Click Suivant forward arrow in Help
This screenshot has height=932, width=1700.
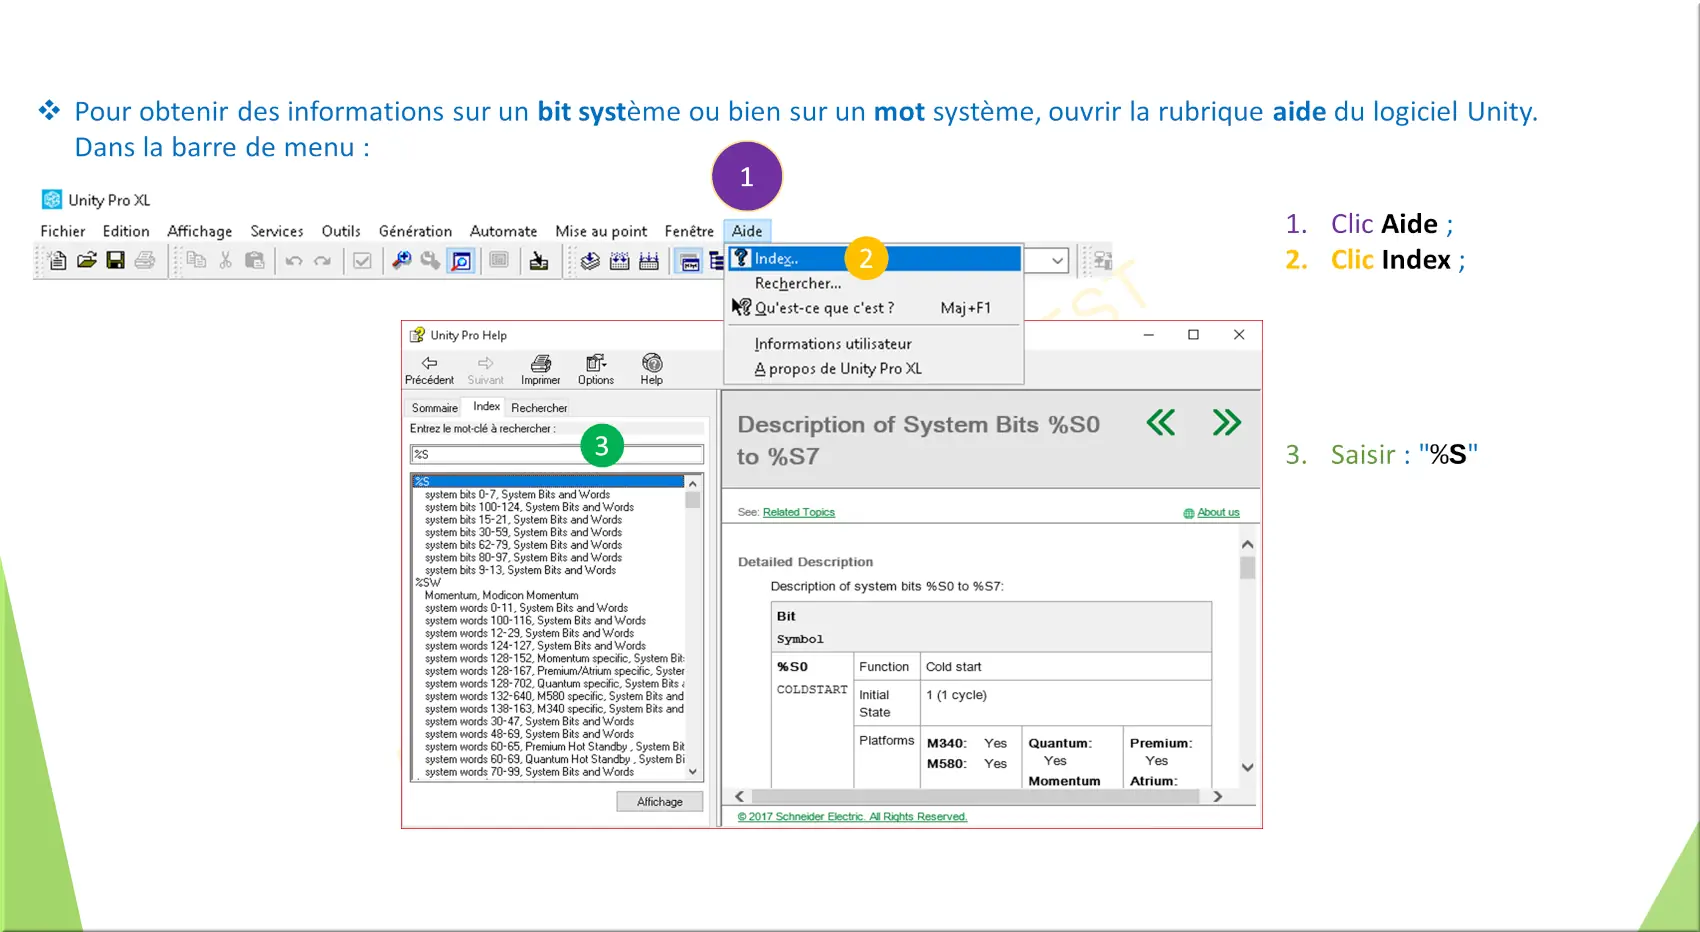(485, 369)
